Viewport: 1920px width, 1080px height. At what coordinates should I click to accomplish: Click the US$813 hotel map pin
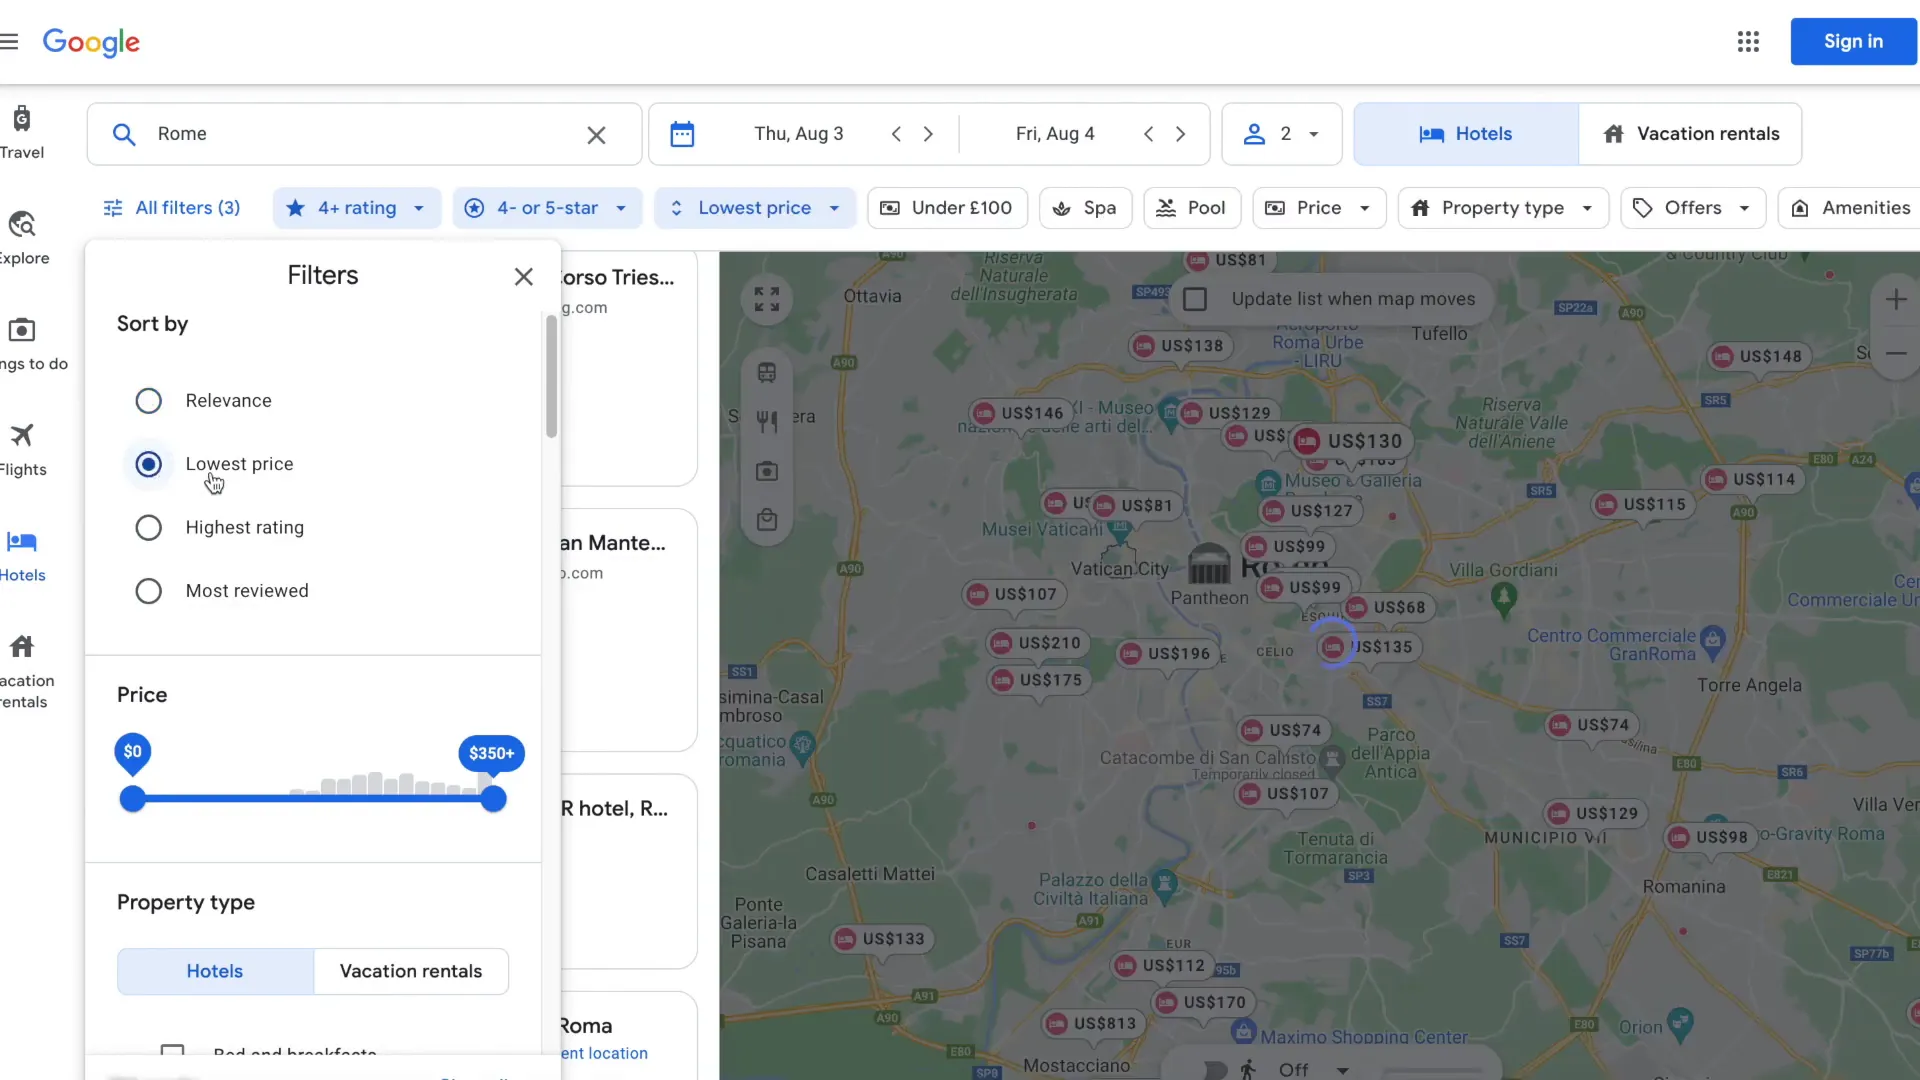coord(1092,1023)
